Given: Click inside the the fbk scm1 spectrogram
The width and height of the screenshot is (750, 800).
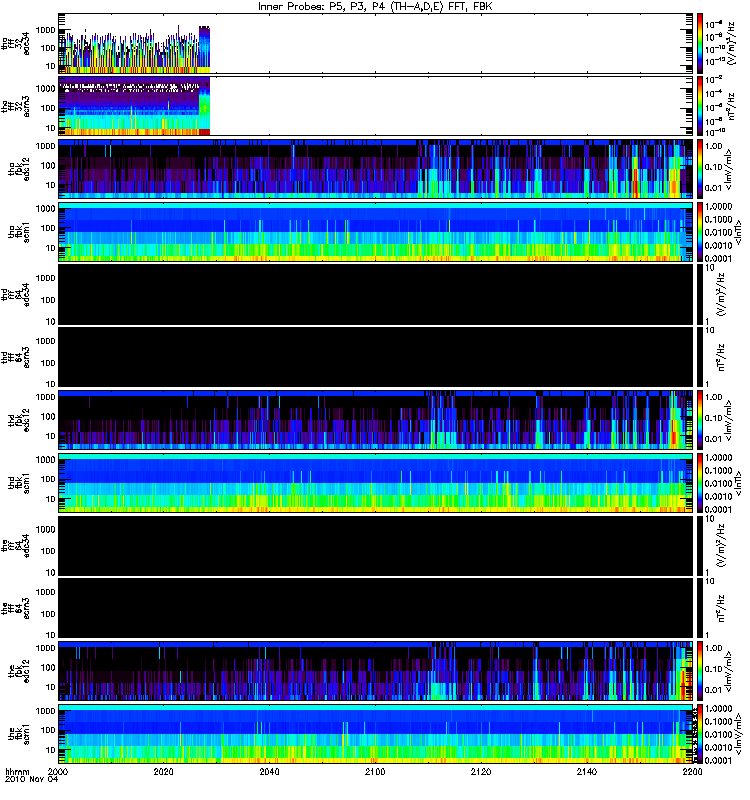Looking at the screenshot, I should pos(375,734).
